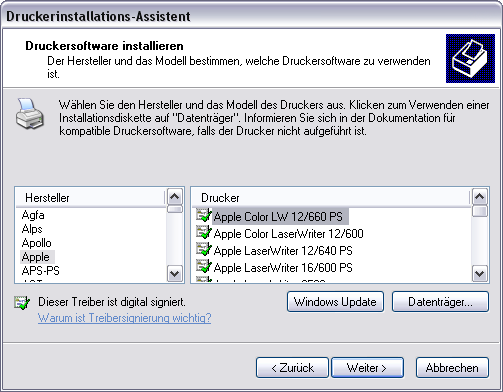Click the signed-driver icon beside Apple LaserWriter 16/600 PS
The height and width of the screenshot is (392, 503).
pos(203,266)
